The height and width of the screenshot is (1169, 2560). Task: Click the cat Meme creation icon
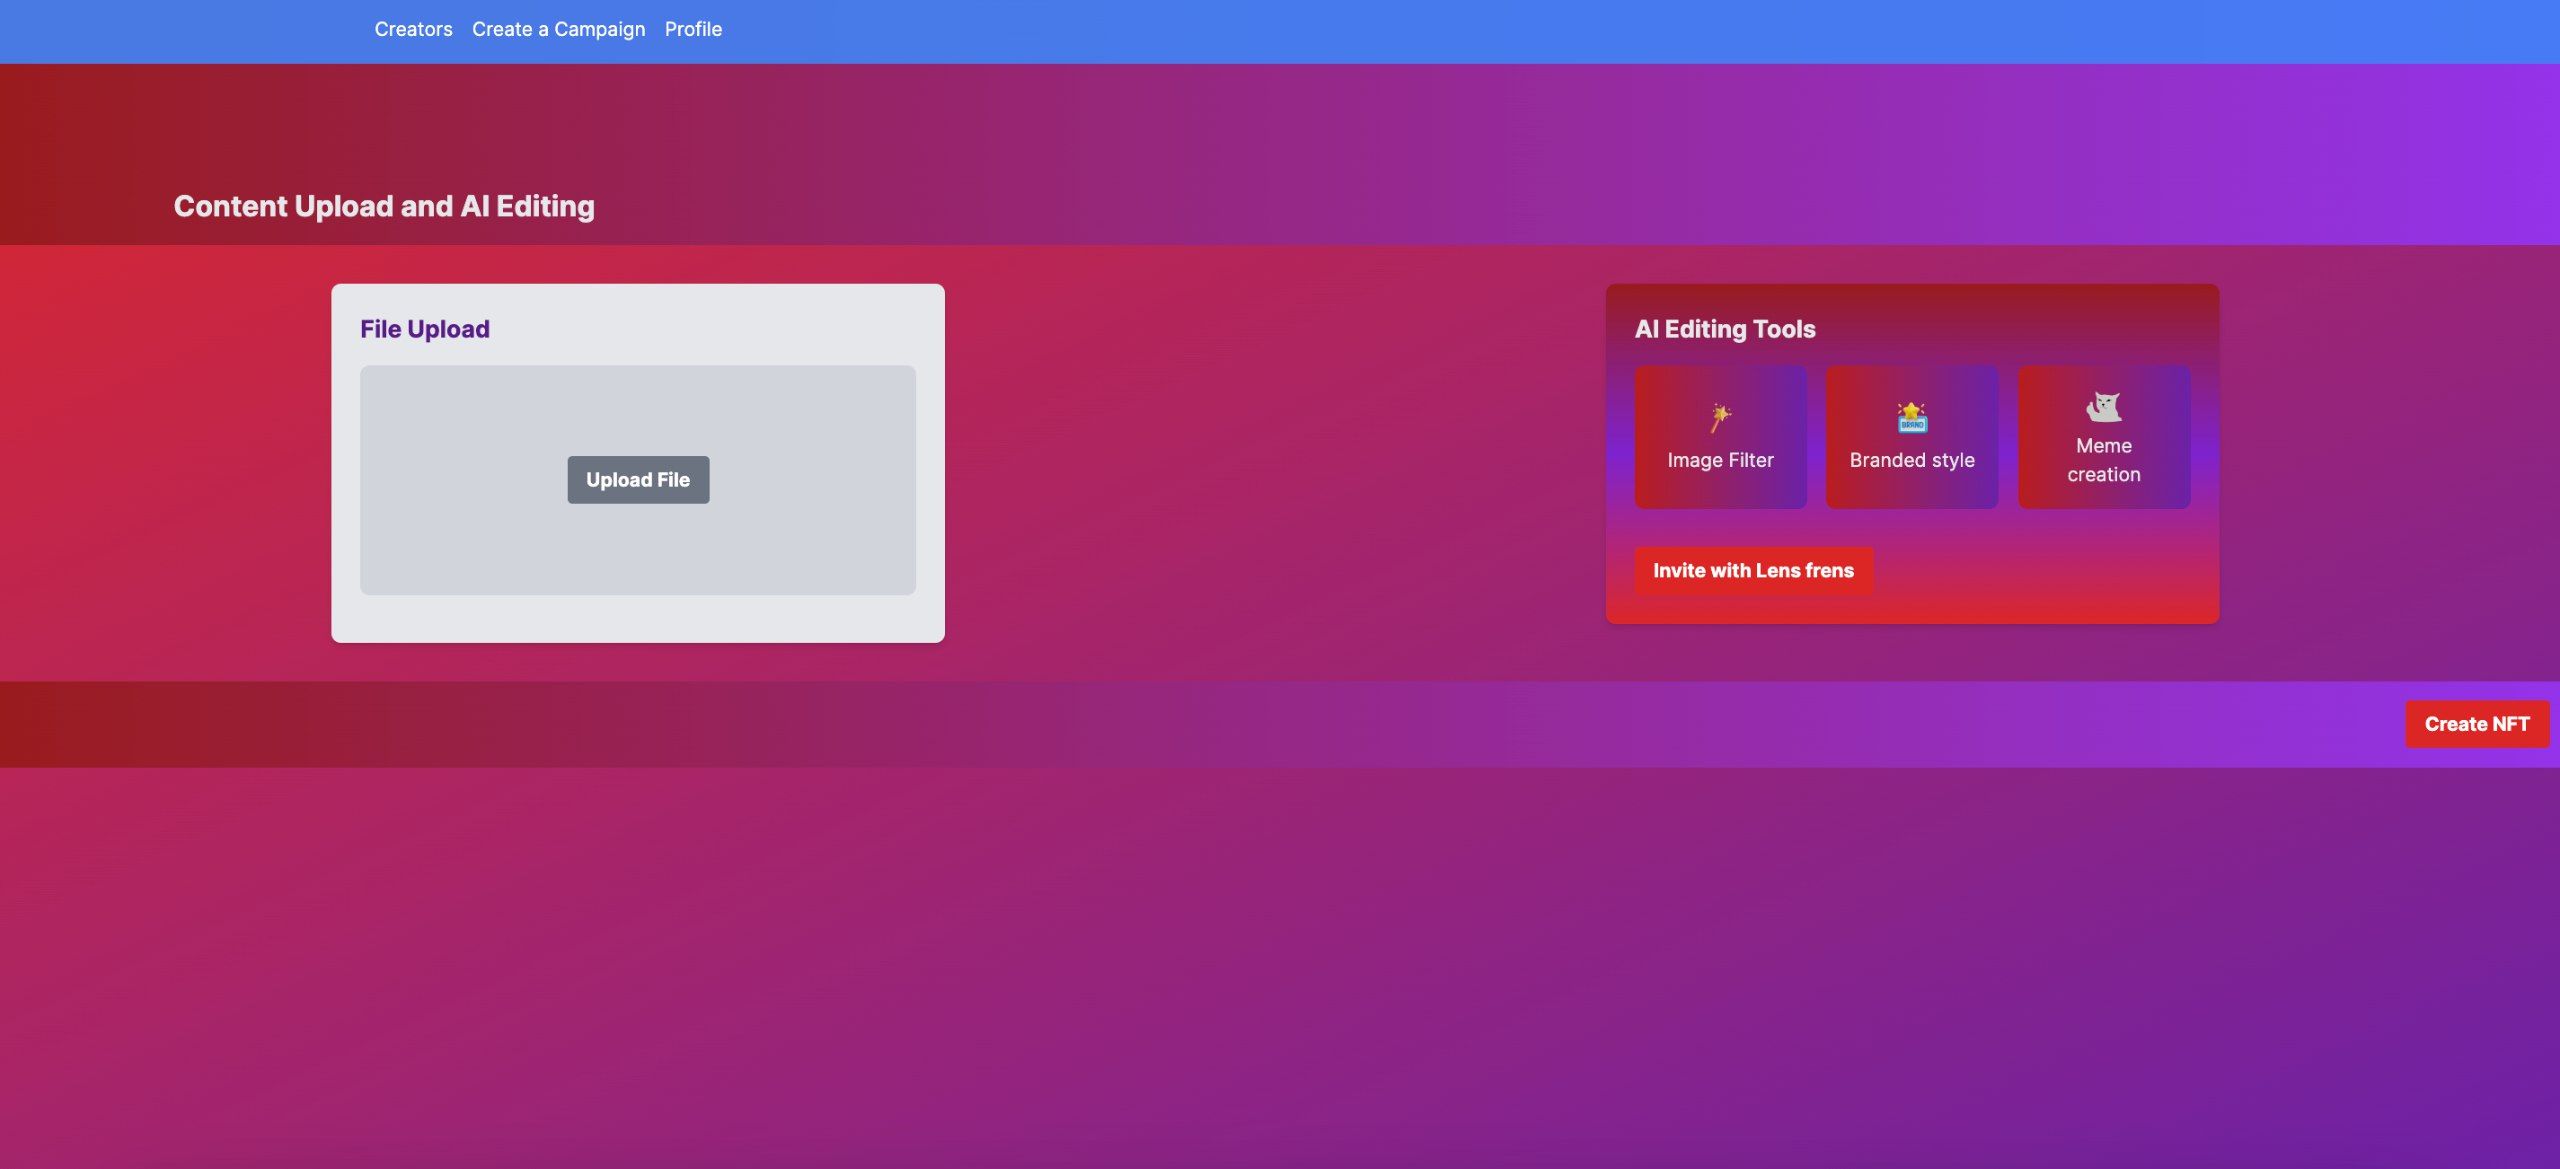[2104, 406]
